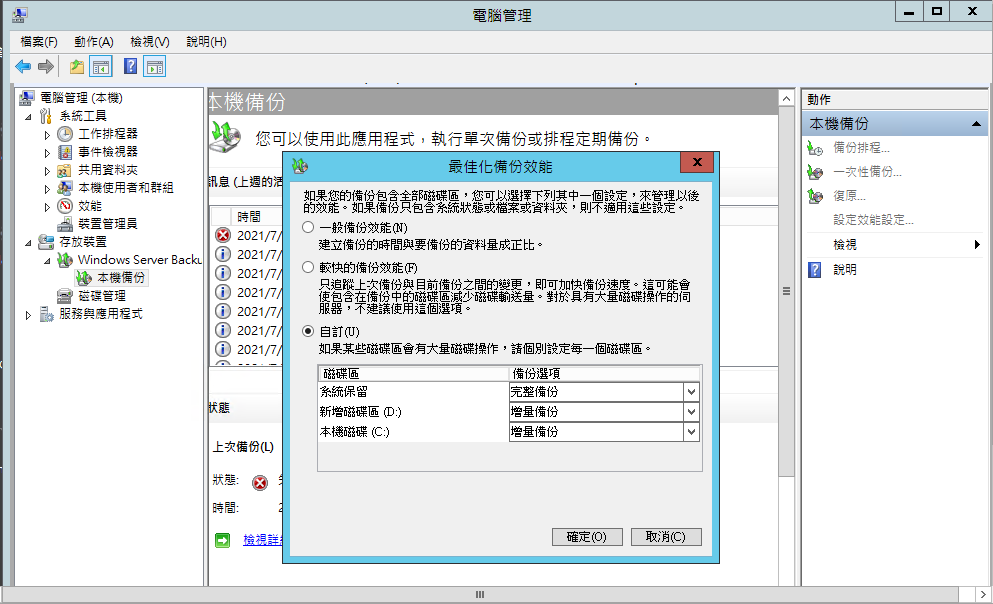Click 說明 help icon in actions pane
This screenshot has width=993, height=604.
(x=815, y=270)
